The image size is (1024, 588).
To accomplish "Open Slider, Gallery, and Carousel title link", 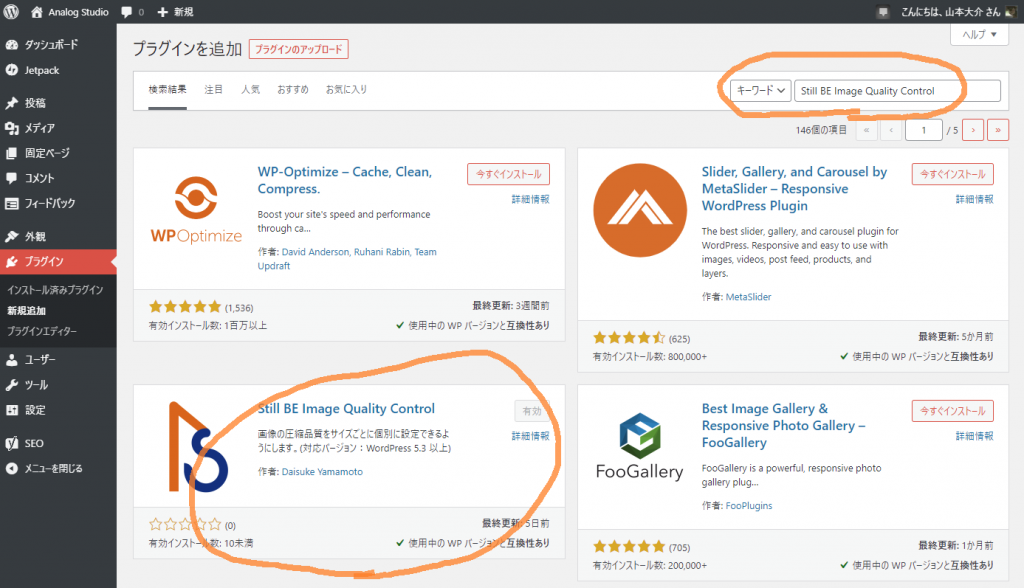I will click(794, 189).
